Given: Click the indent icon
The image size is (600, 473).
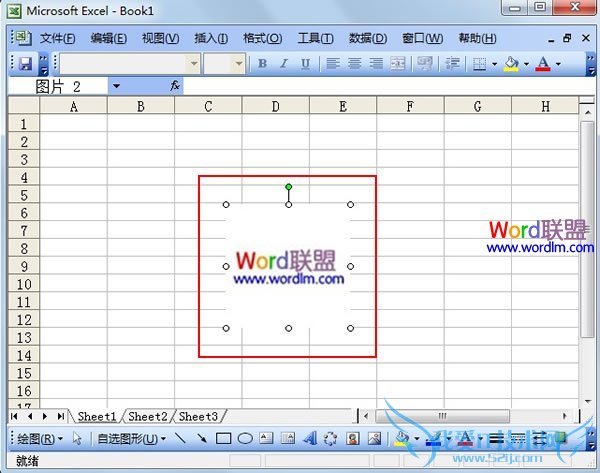Looking at the screenshot, I should pos(452,64).
